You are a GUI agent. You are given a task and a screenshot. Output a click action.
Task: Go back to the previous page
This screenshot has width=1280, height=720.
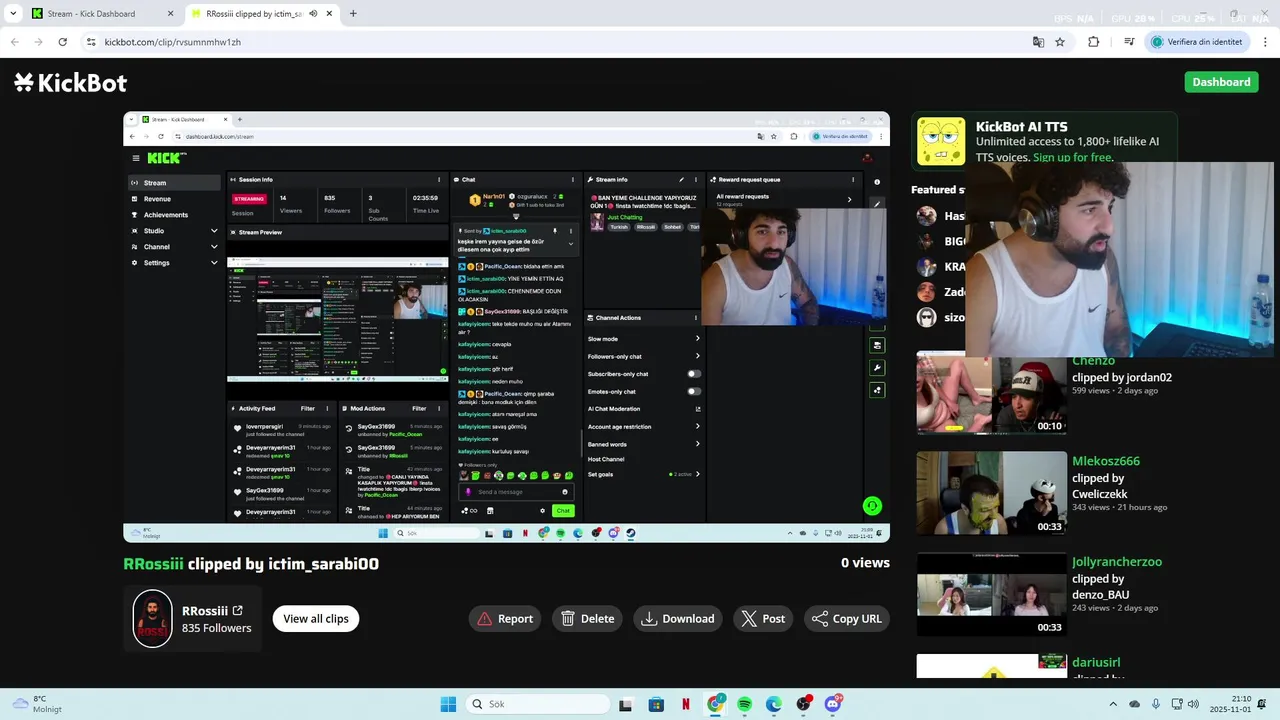click(14, 42)
